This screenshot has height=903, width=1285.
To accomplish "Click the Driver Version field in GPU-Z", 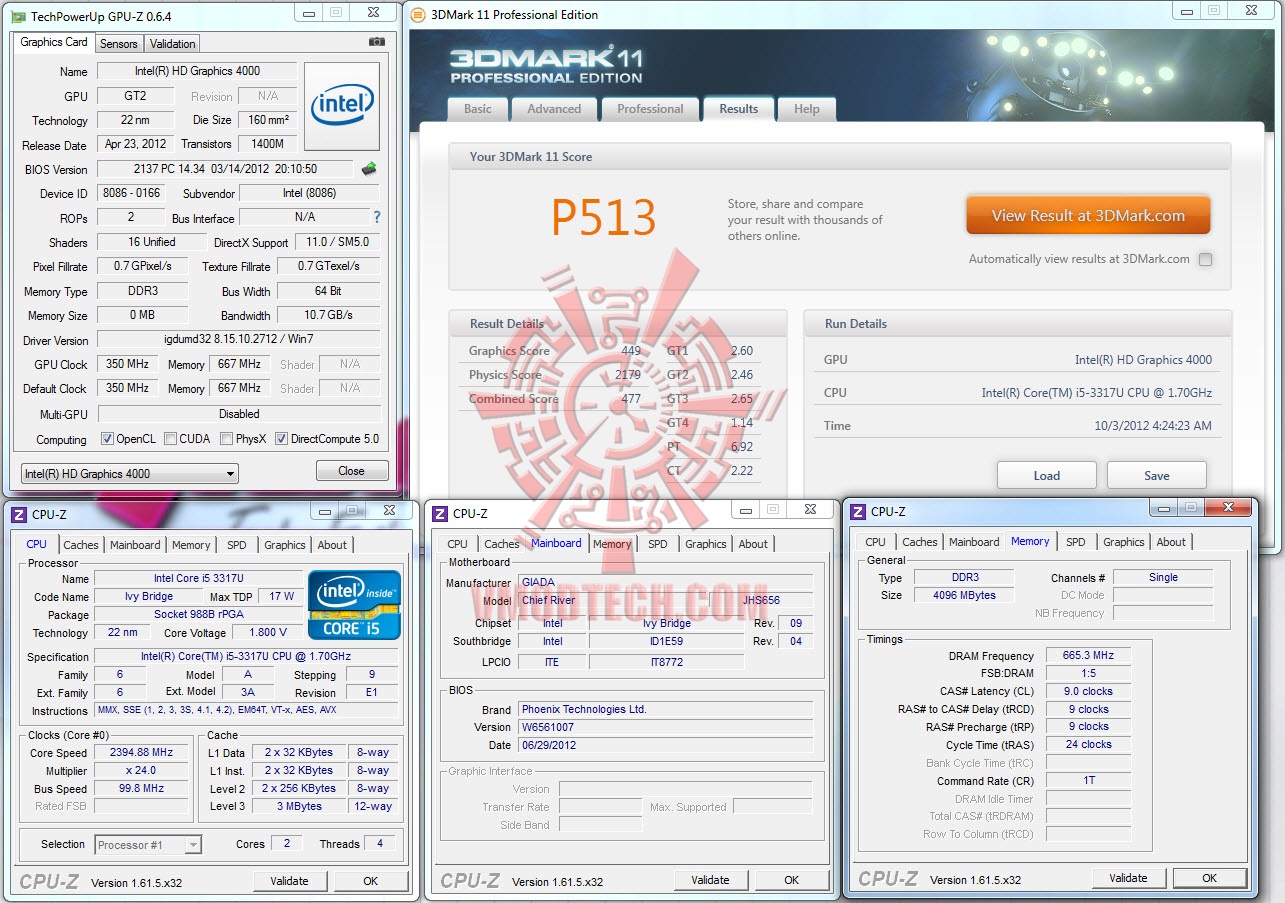I will pos(238,340).
